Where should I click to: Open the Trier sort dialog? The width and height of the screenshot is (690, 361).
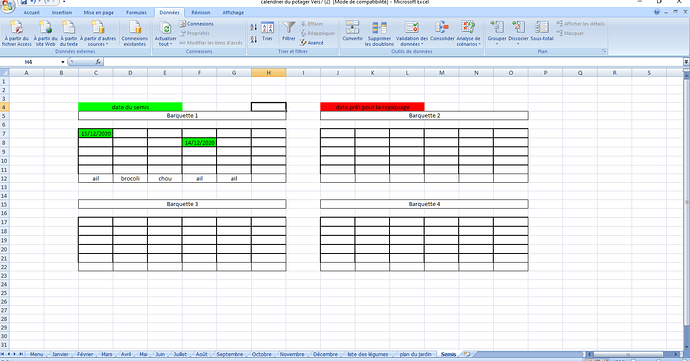tap(268, 32)
